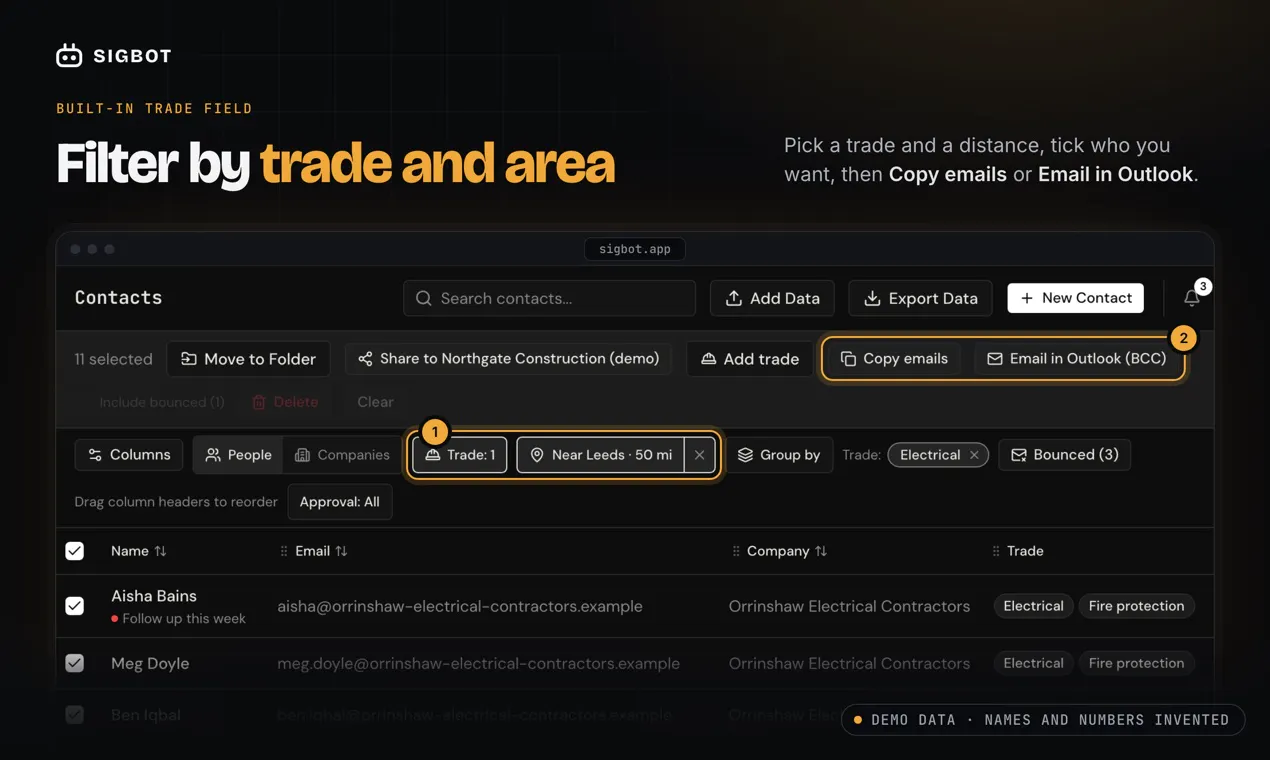Click the sigbot.app address bar

(635, 249)
